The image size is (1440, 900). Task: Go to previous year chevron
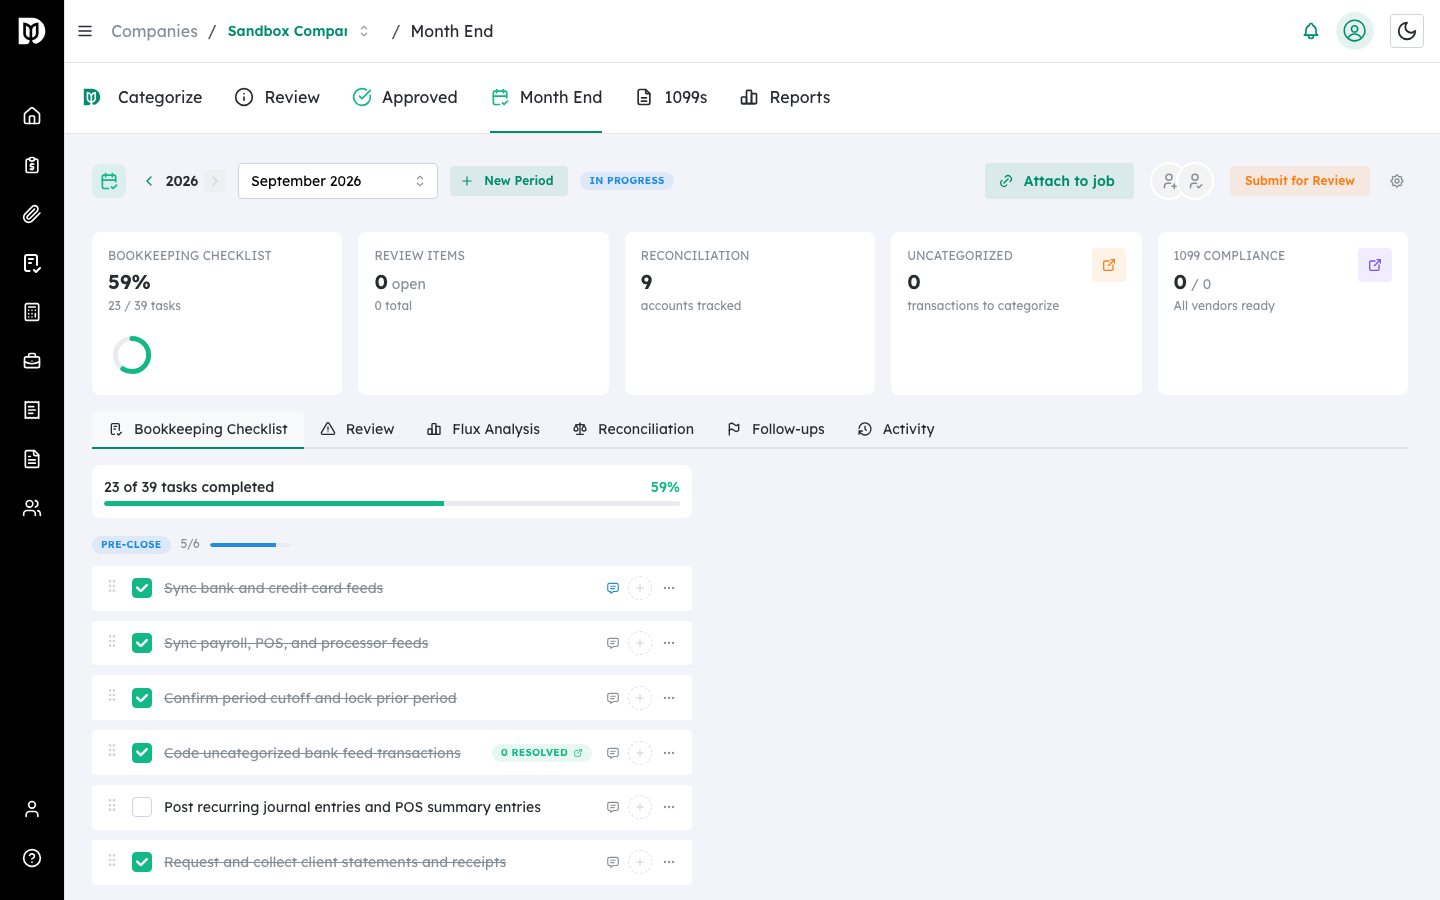[x=149, y=181]
